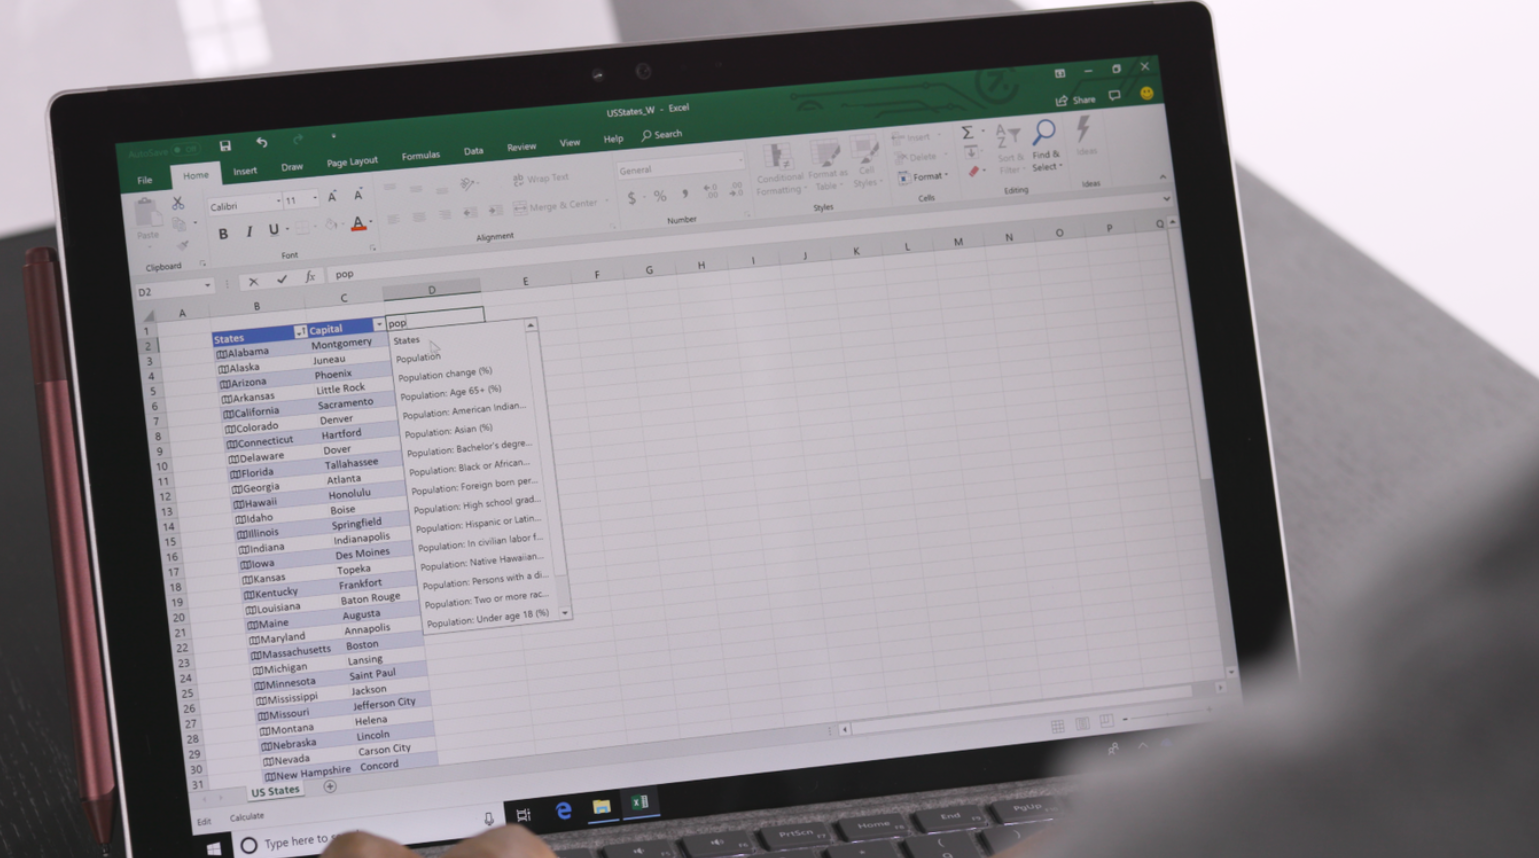Apply accounting dollar number format
The width and height of the screenshot is (1539, 858).
tap(631, 198)
